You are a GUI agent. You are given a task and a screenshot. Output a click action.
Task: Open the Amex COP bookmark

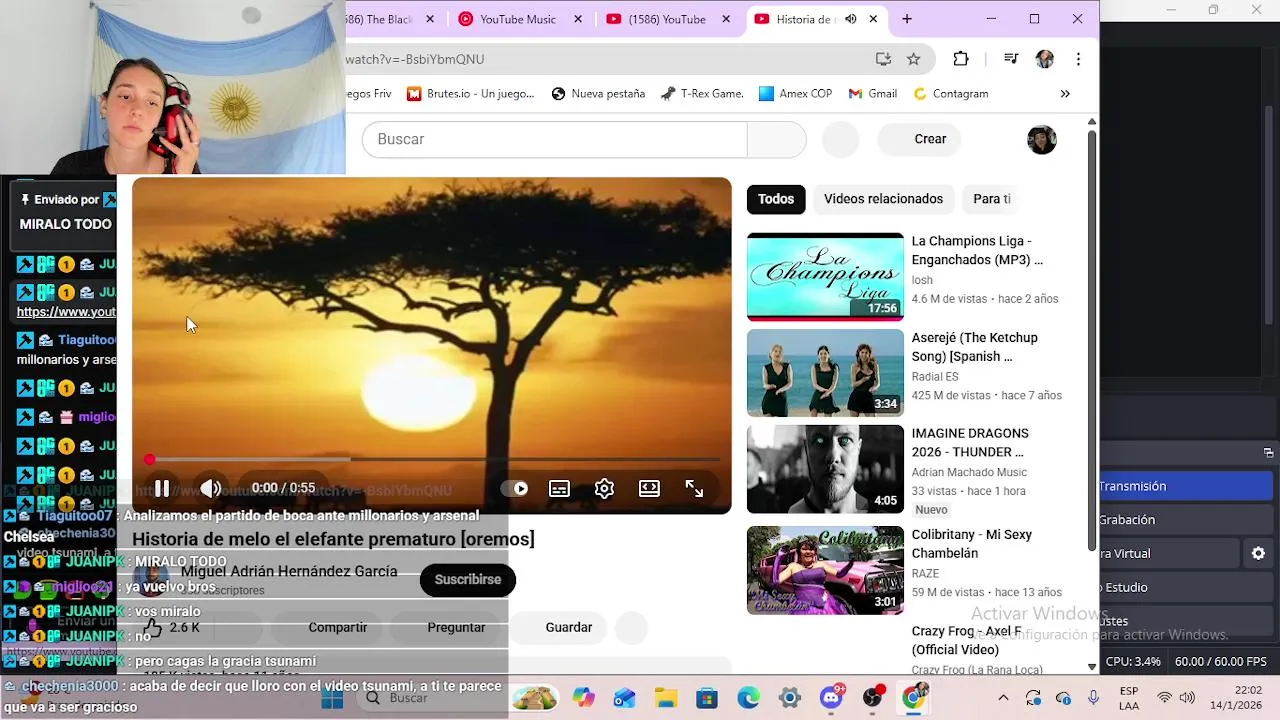click(x=795, y=94)
